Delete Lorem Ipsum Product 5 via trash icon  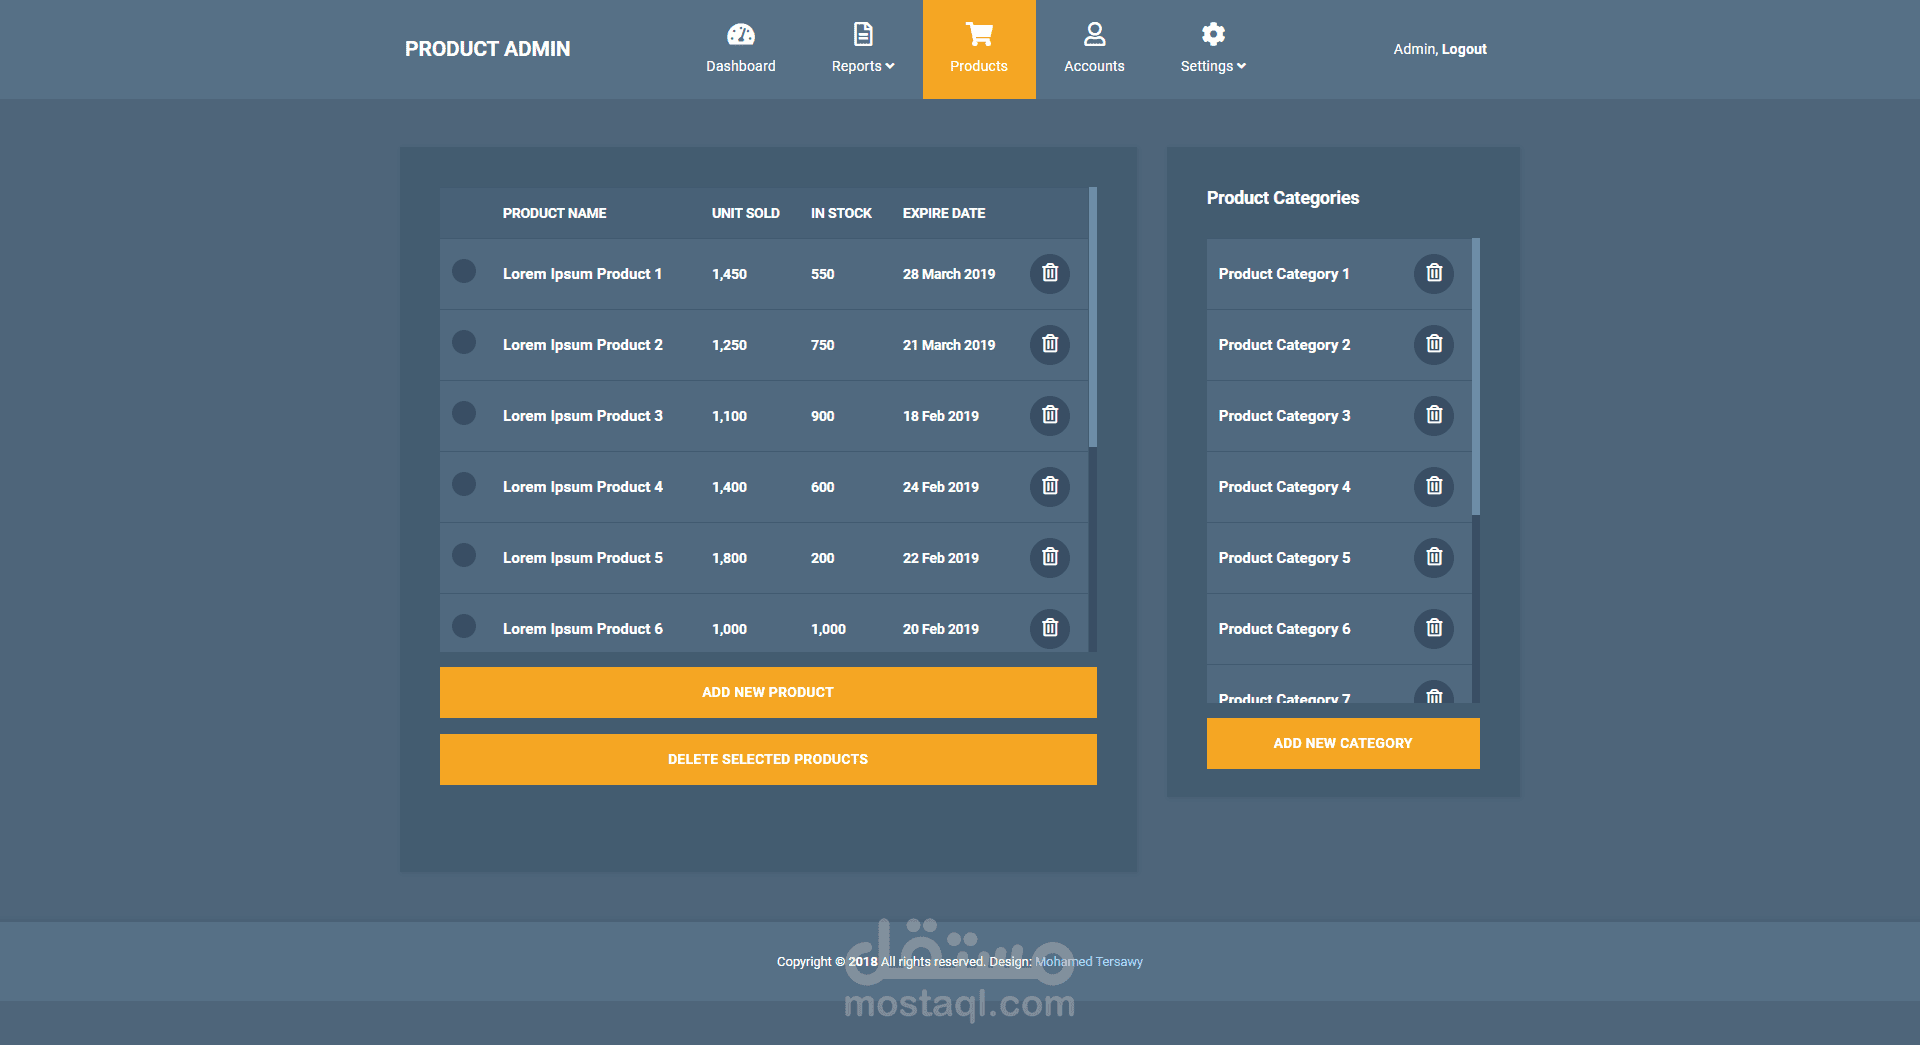click(x=1050, y=557)
